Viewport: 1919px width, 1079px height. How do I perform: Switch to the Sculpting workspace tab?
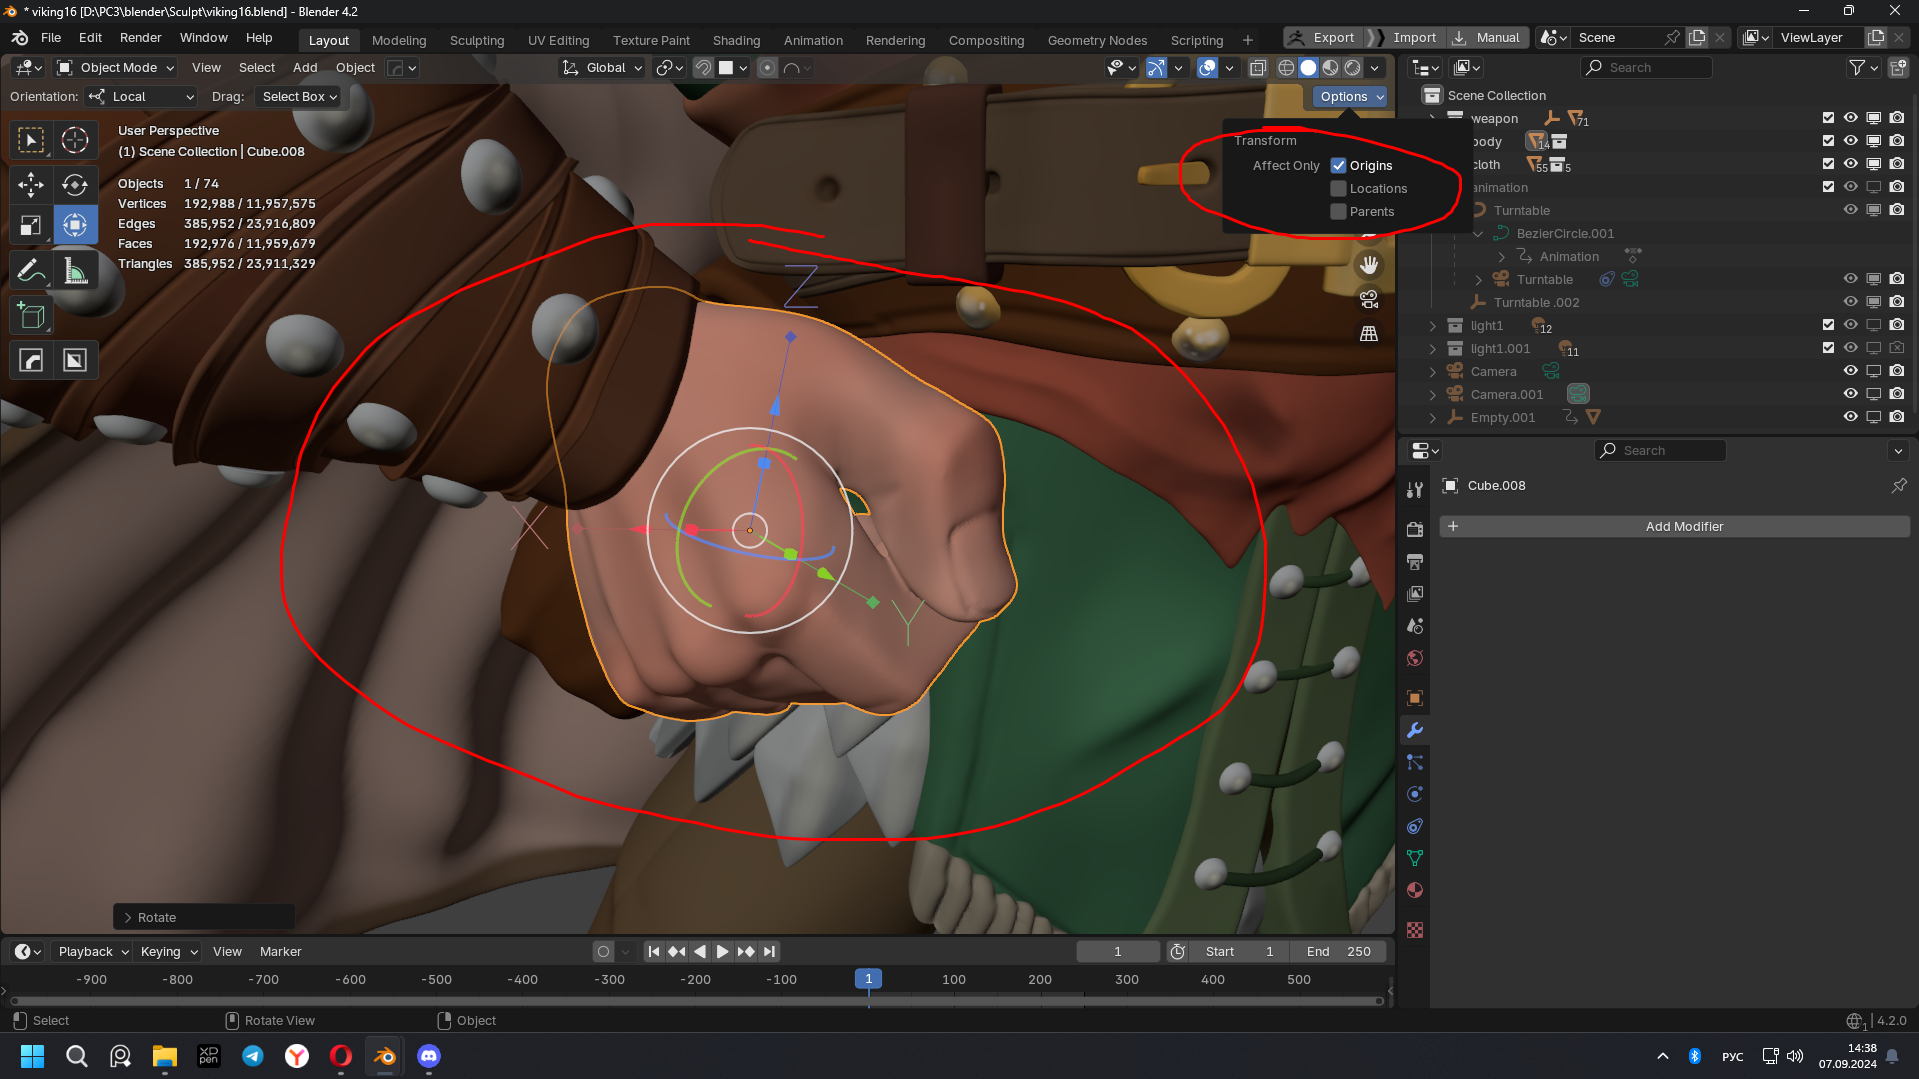pyautogui.click(x=477, y=40)
